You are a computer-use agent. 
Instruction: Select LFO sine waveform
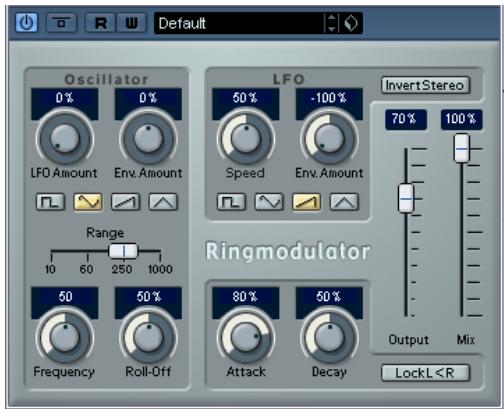(x=269, y=202)
